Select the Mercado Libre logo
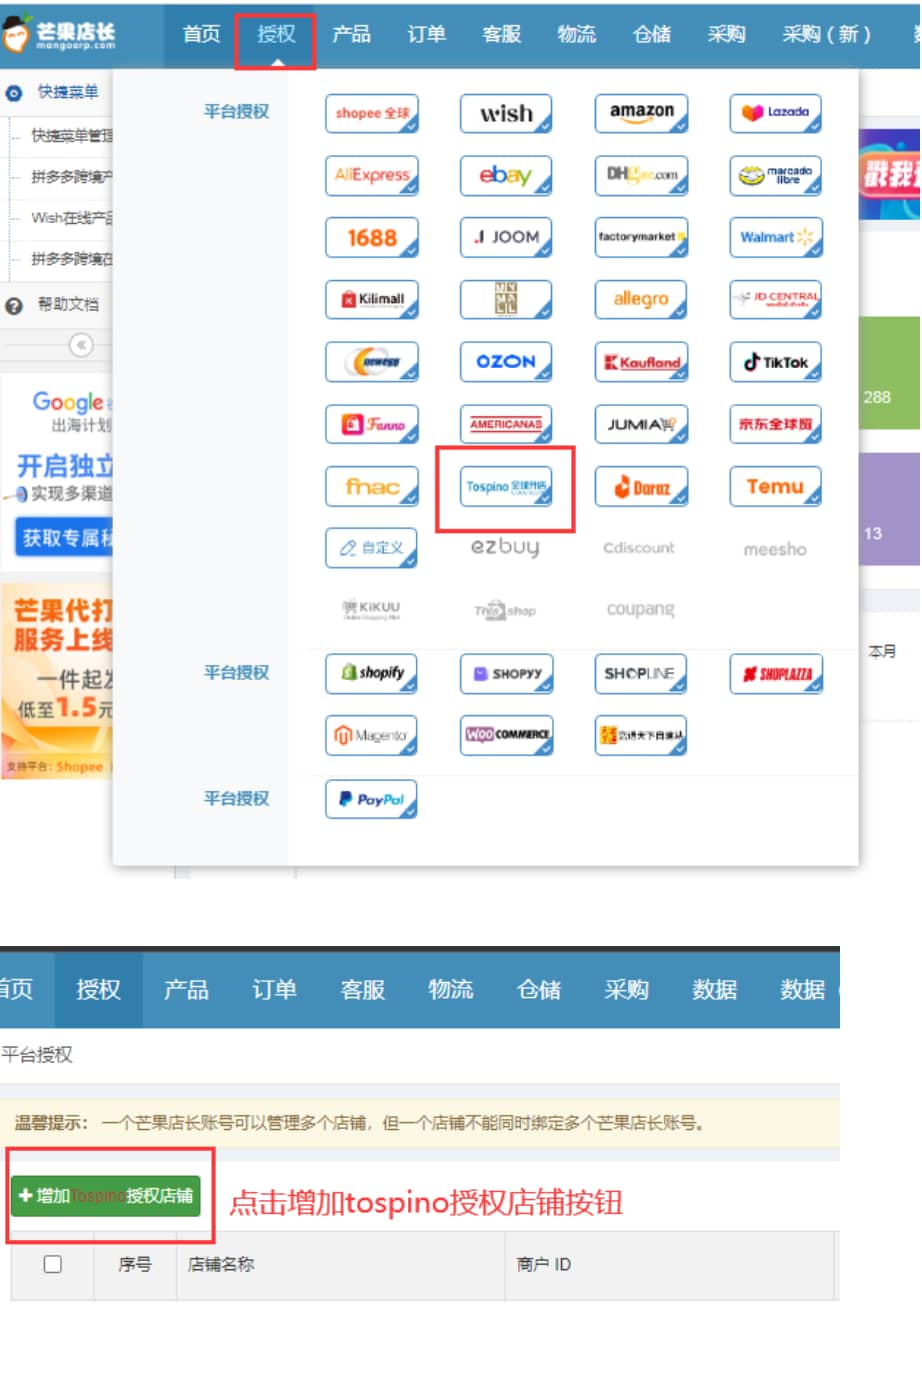The width and height of the screenshot is (922, 1377). pos(776,175)
